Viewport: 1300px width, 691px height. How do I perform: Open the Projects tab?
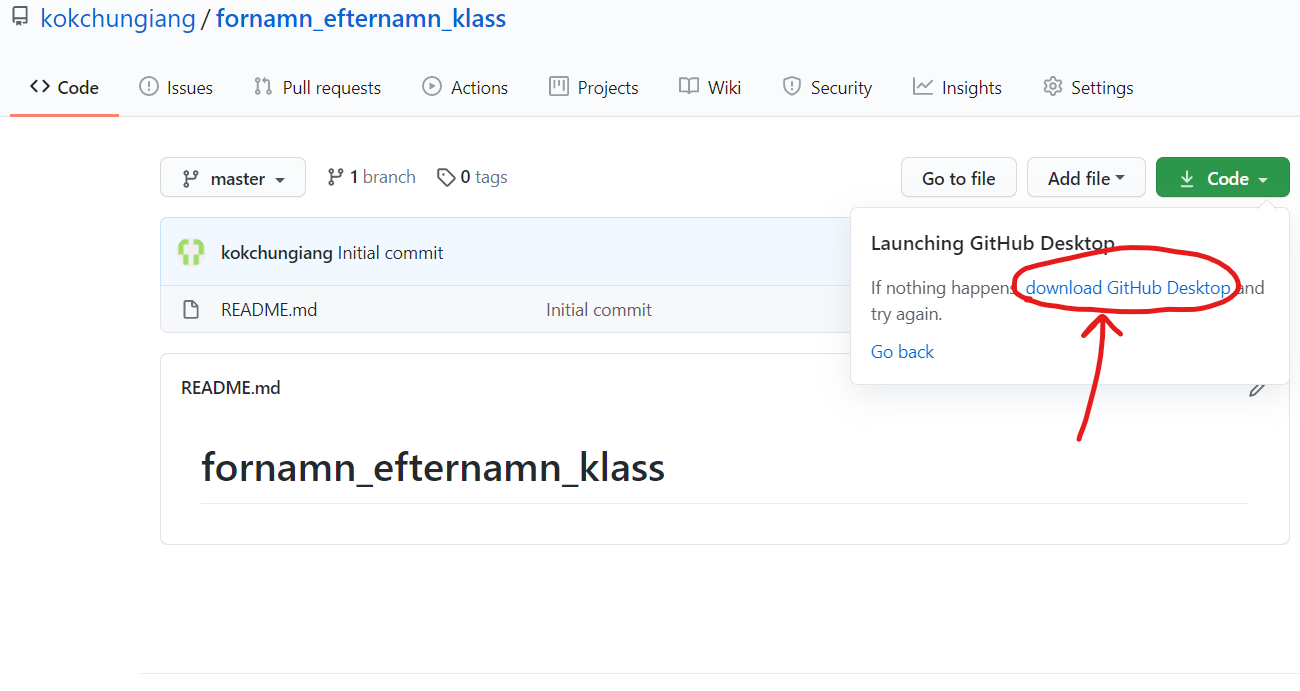tap(593, 88)
